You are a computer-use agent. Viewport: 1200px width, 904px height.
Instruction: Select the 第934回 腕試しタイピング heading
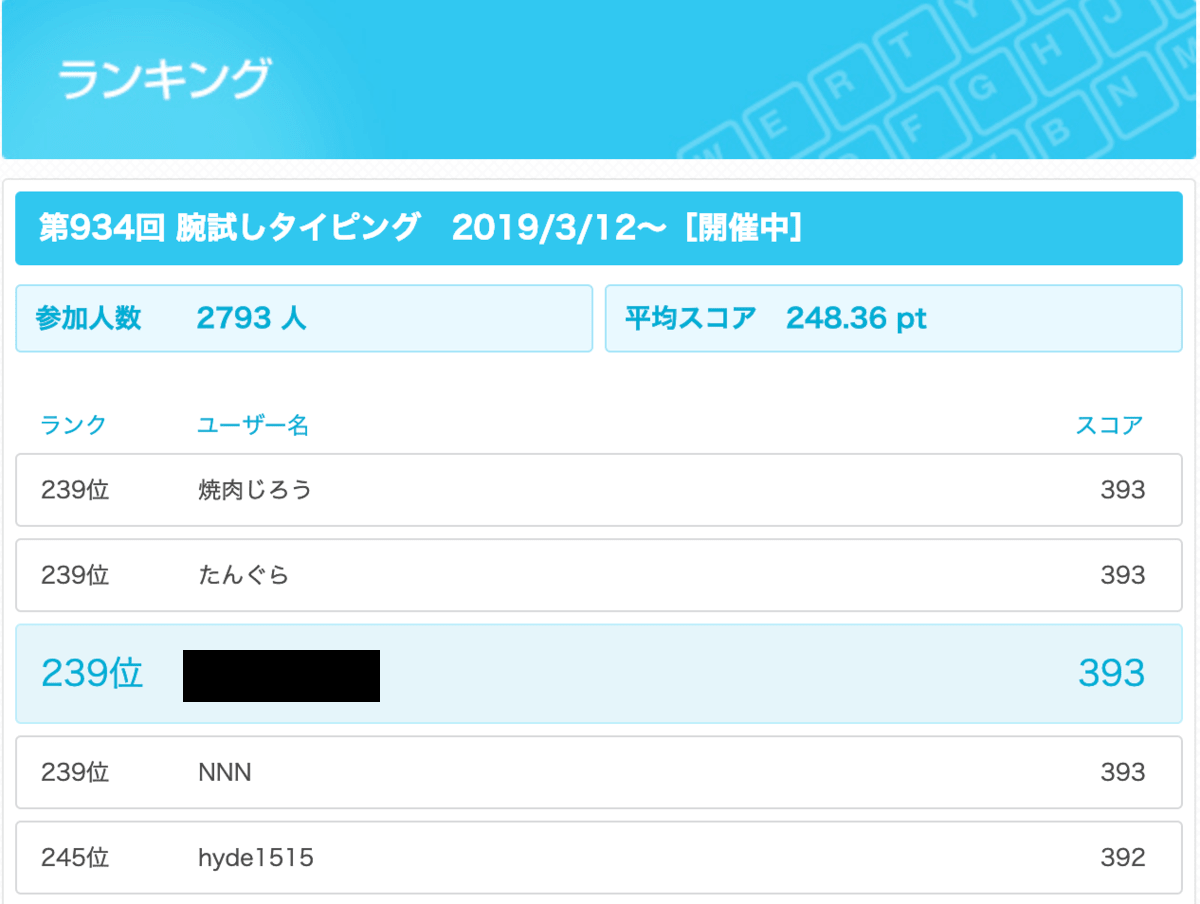tap(229, 229)
